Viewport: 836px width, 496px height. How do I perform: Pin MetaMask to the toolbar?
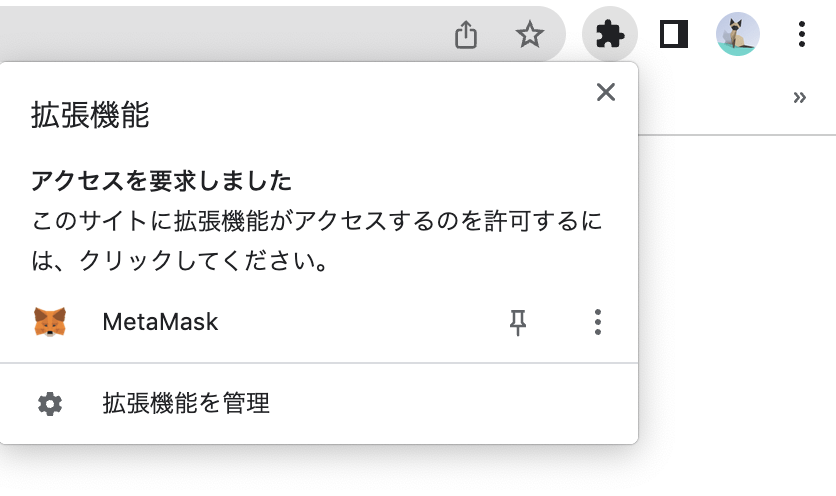coord(518,322)
